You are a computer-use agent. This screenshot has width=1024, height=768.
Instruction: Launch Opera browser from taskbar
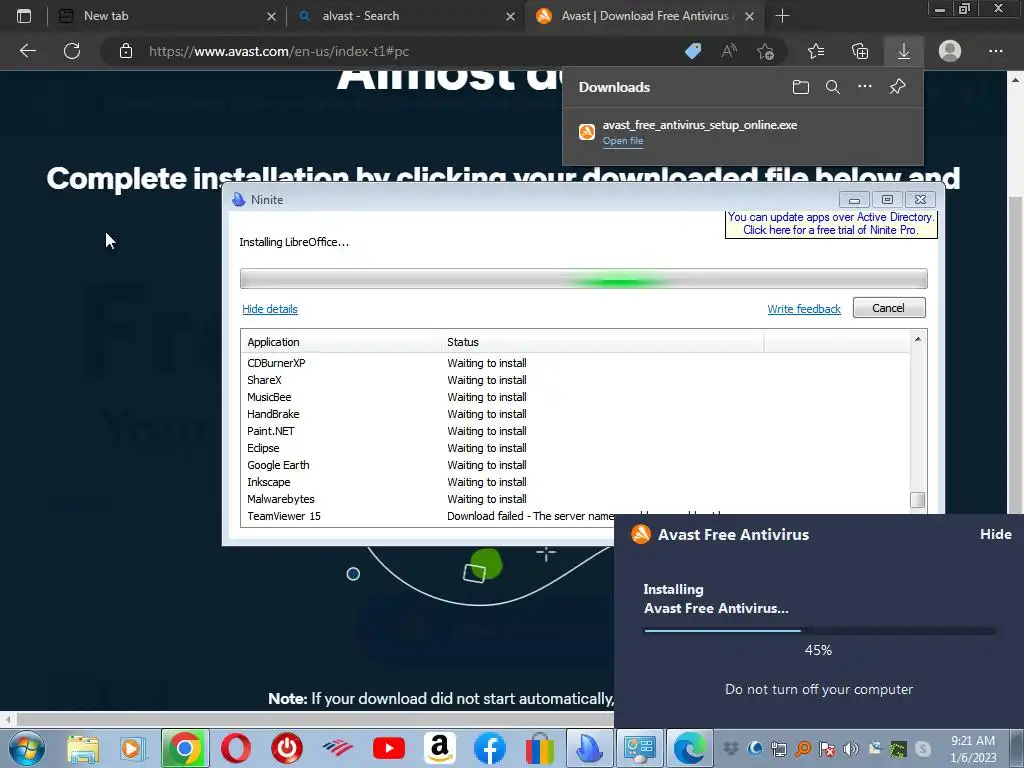[236, 748]
